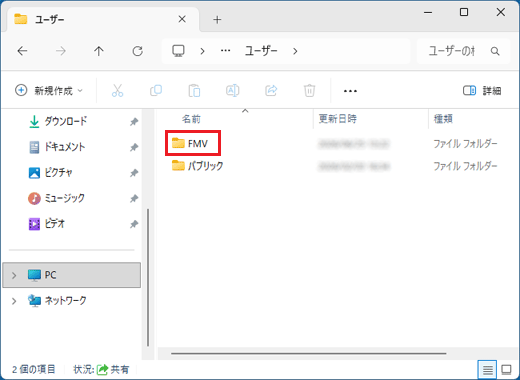The height and width of the screenshot is (380, 520).
Task: Open the toolbar See more menu
Action: pyautogui.click(x=350, y=91)
